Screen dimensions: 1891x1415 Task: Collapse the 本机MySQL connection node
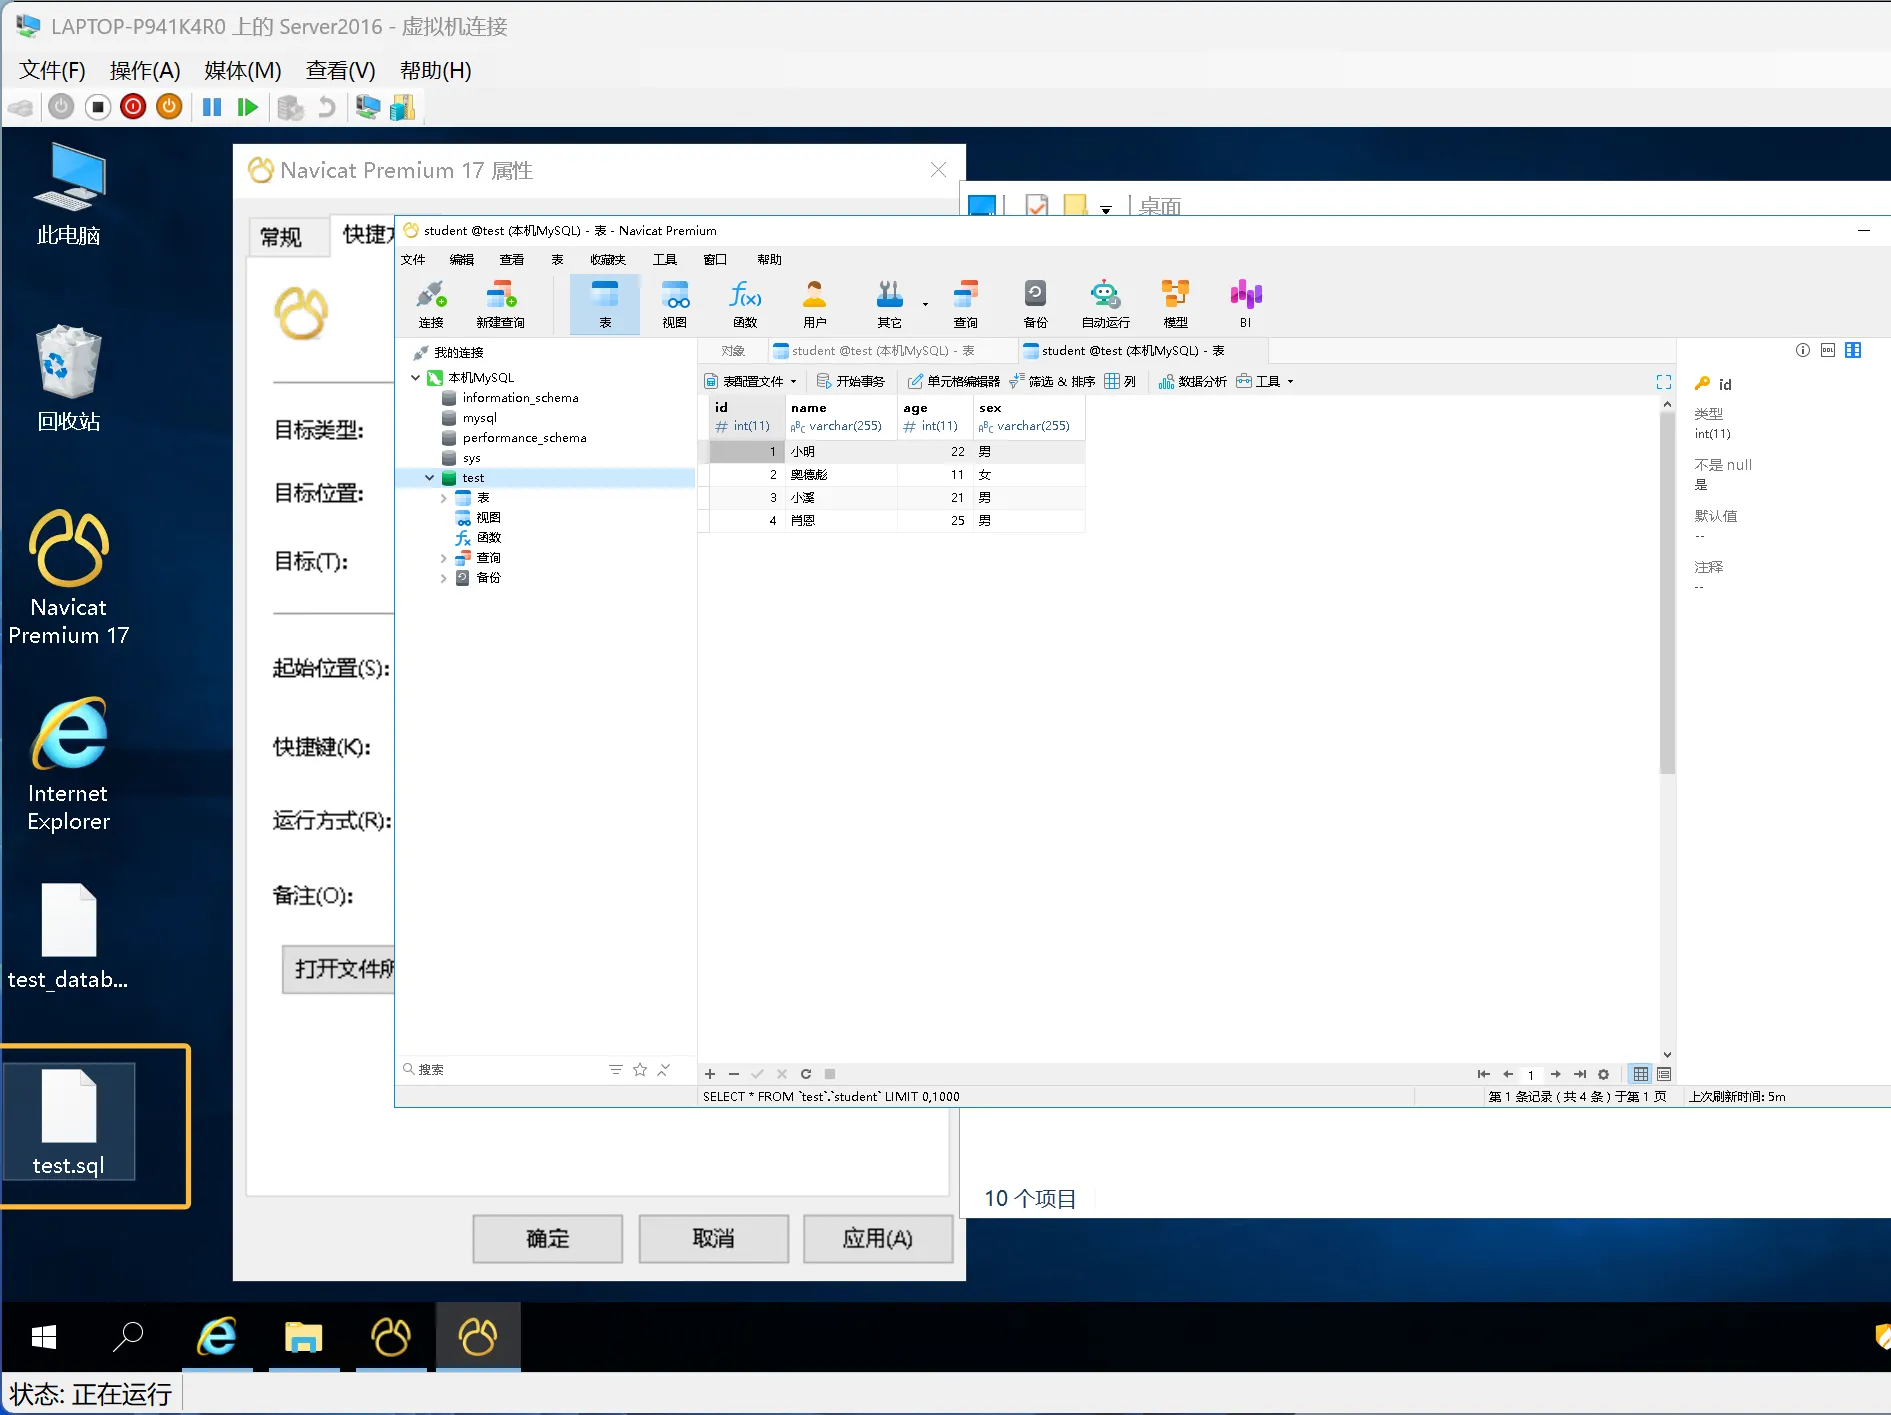pos(415,377)
